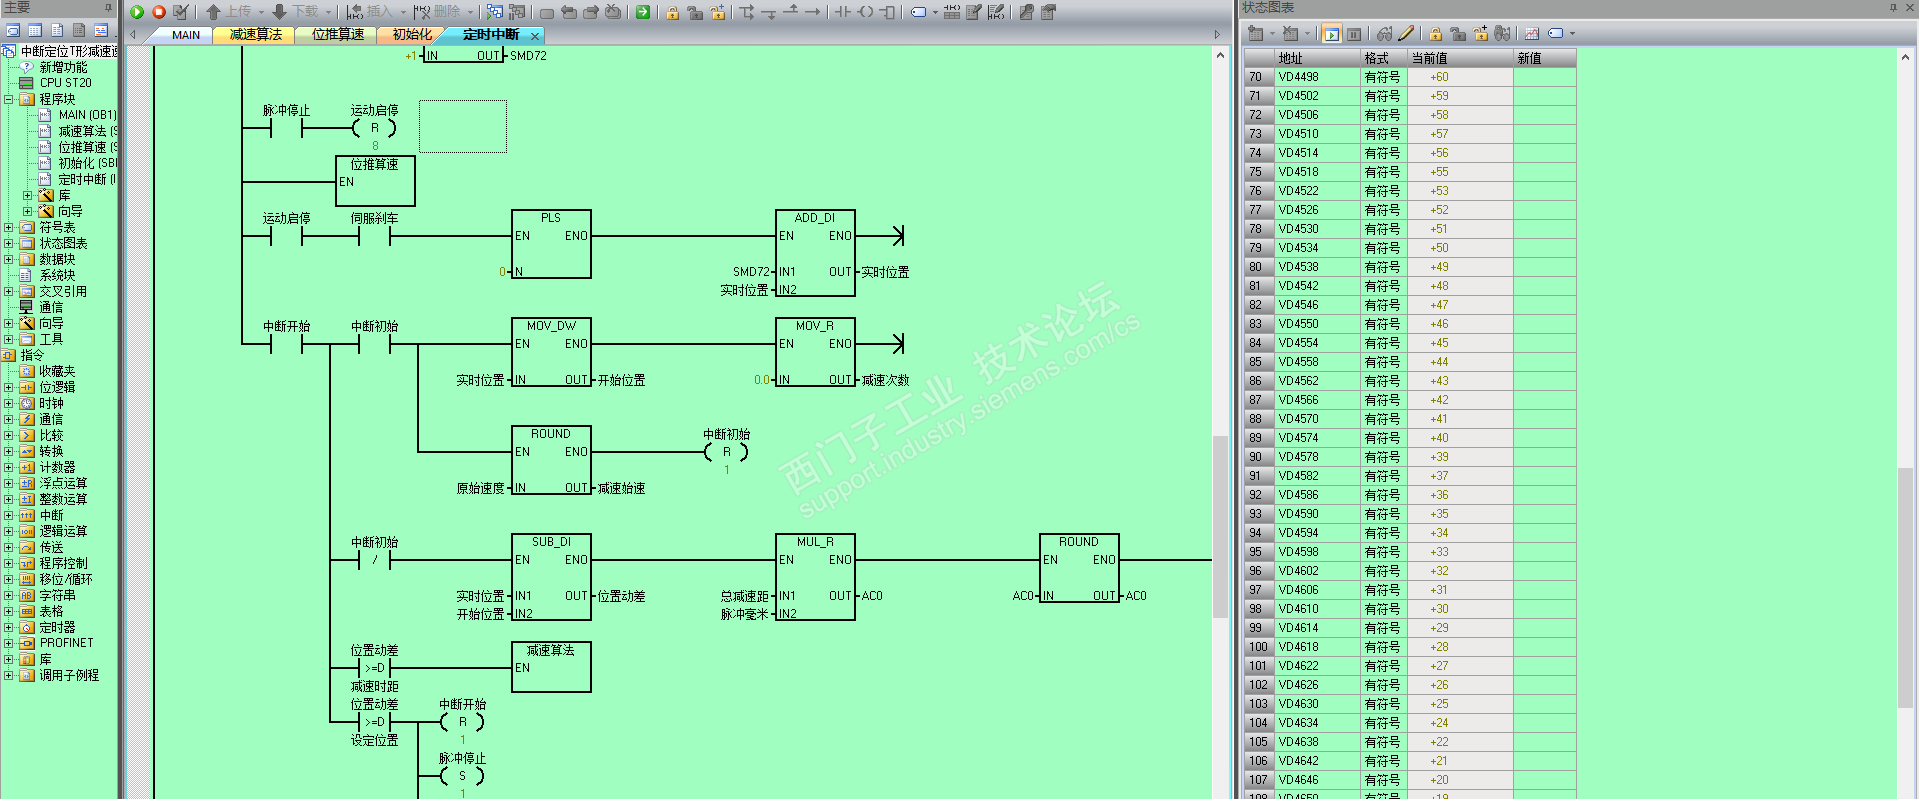Screen dimensions: 1919x799
Task: Click the gold force lock icon in editor toolbar
Action: point(673,12)
